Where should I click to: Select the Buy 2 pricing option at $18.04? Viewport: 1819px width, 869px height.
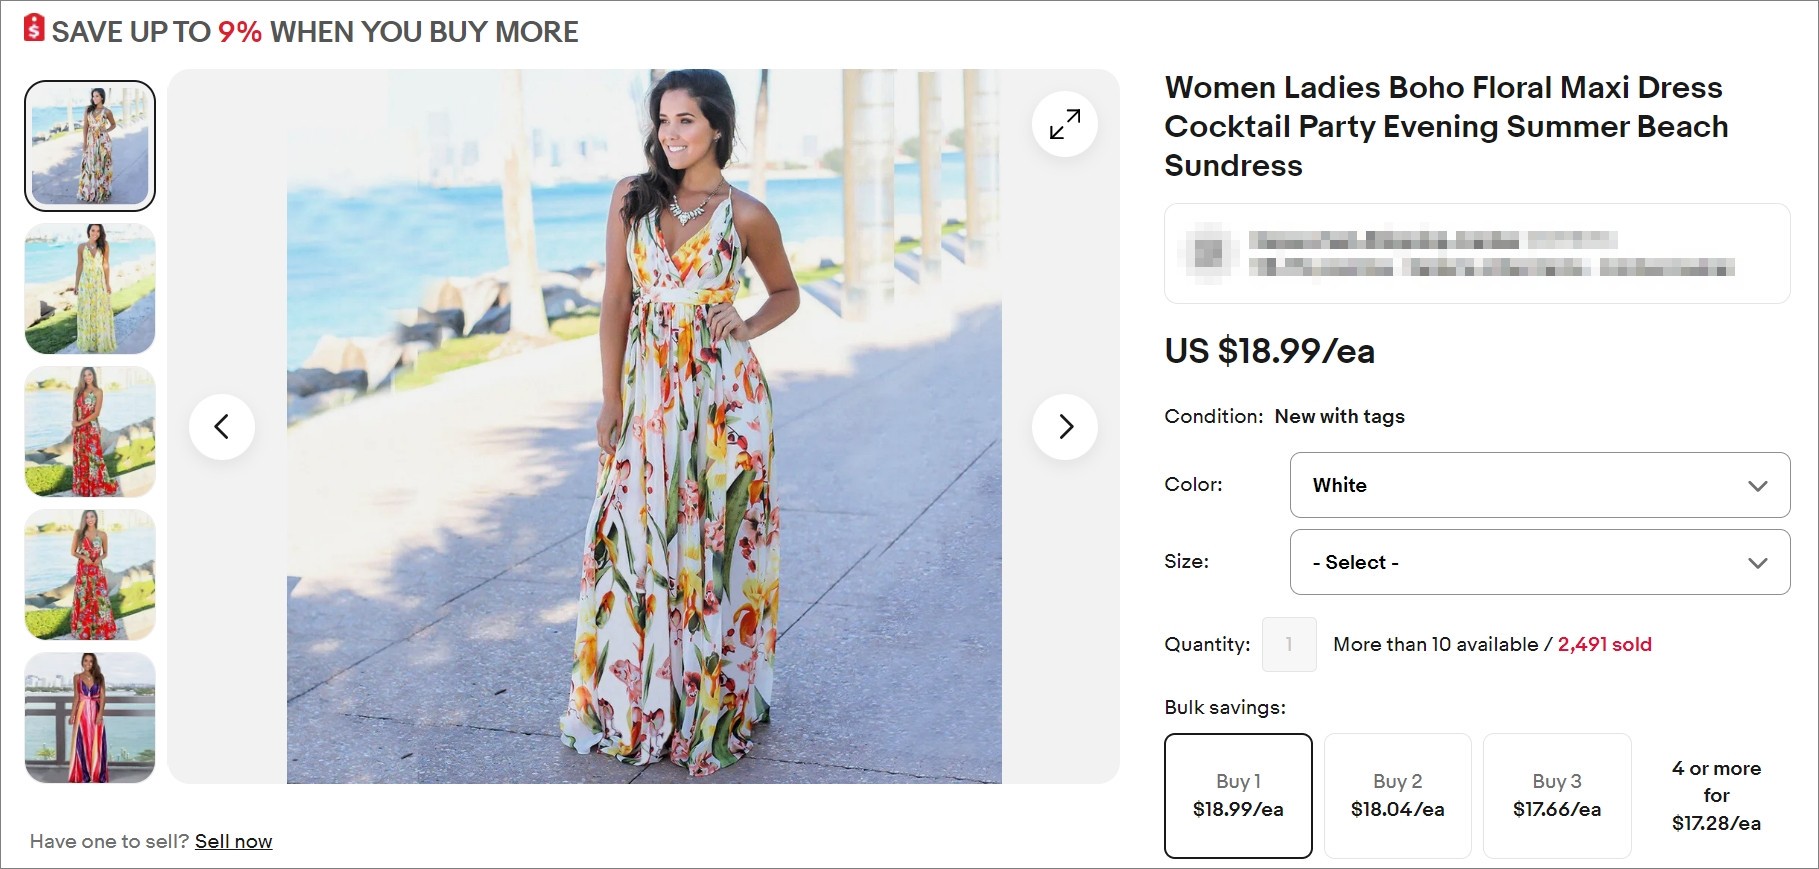click(1397, 795)
